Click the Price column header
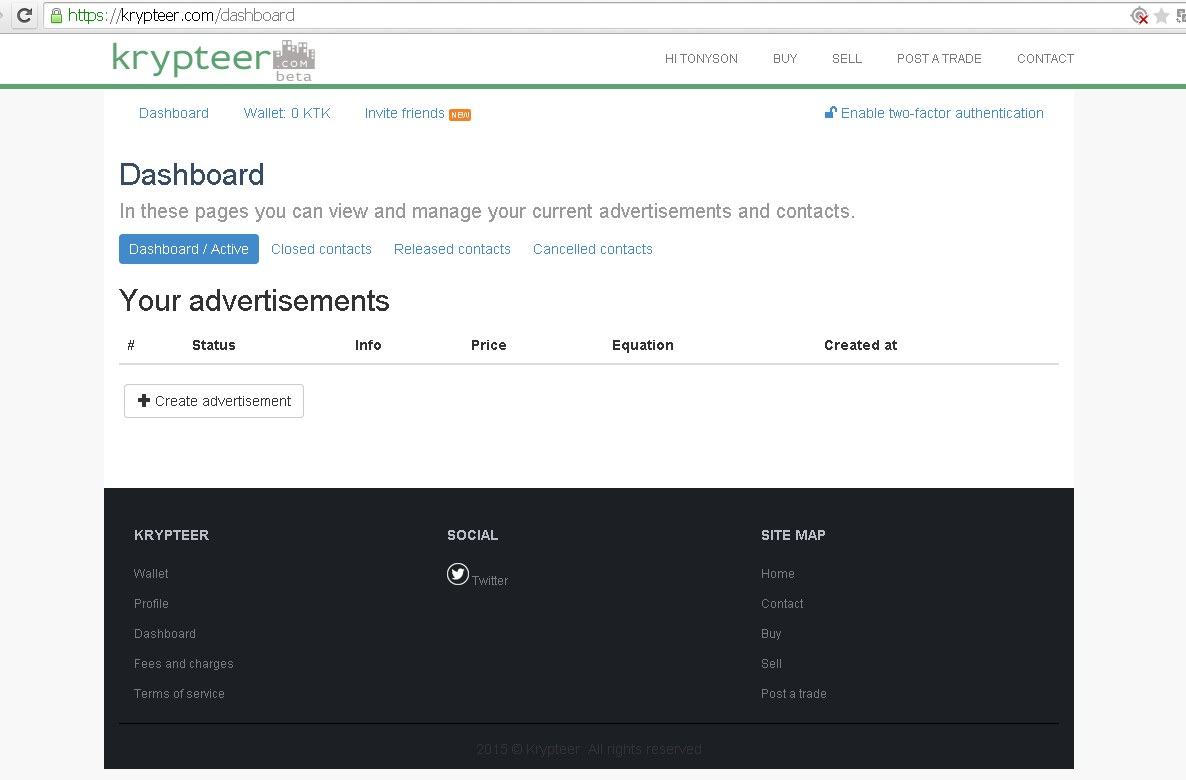This screenshot has height=780, width=1186. coord(489,345)
